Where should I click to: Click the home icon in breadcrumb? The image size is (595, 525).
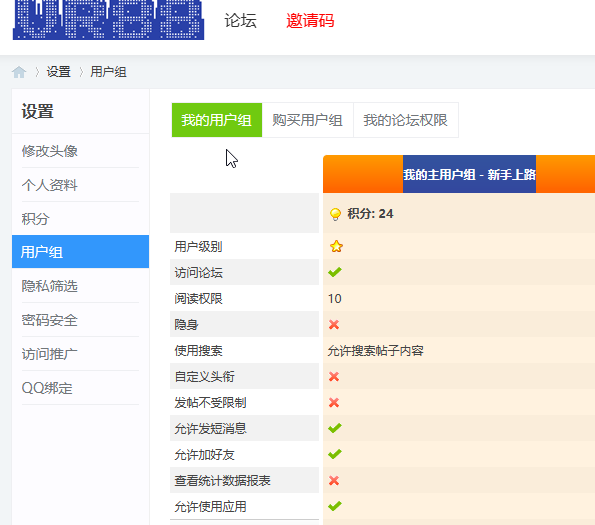(19, 72)
